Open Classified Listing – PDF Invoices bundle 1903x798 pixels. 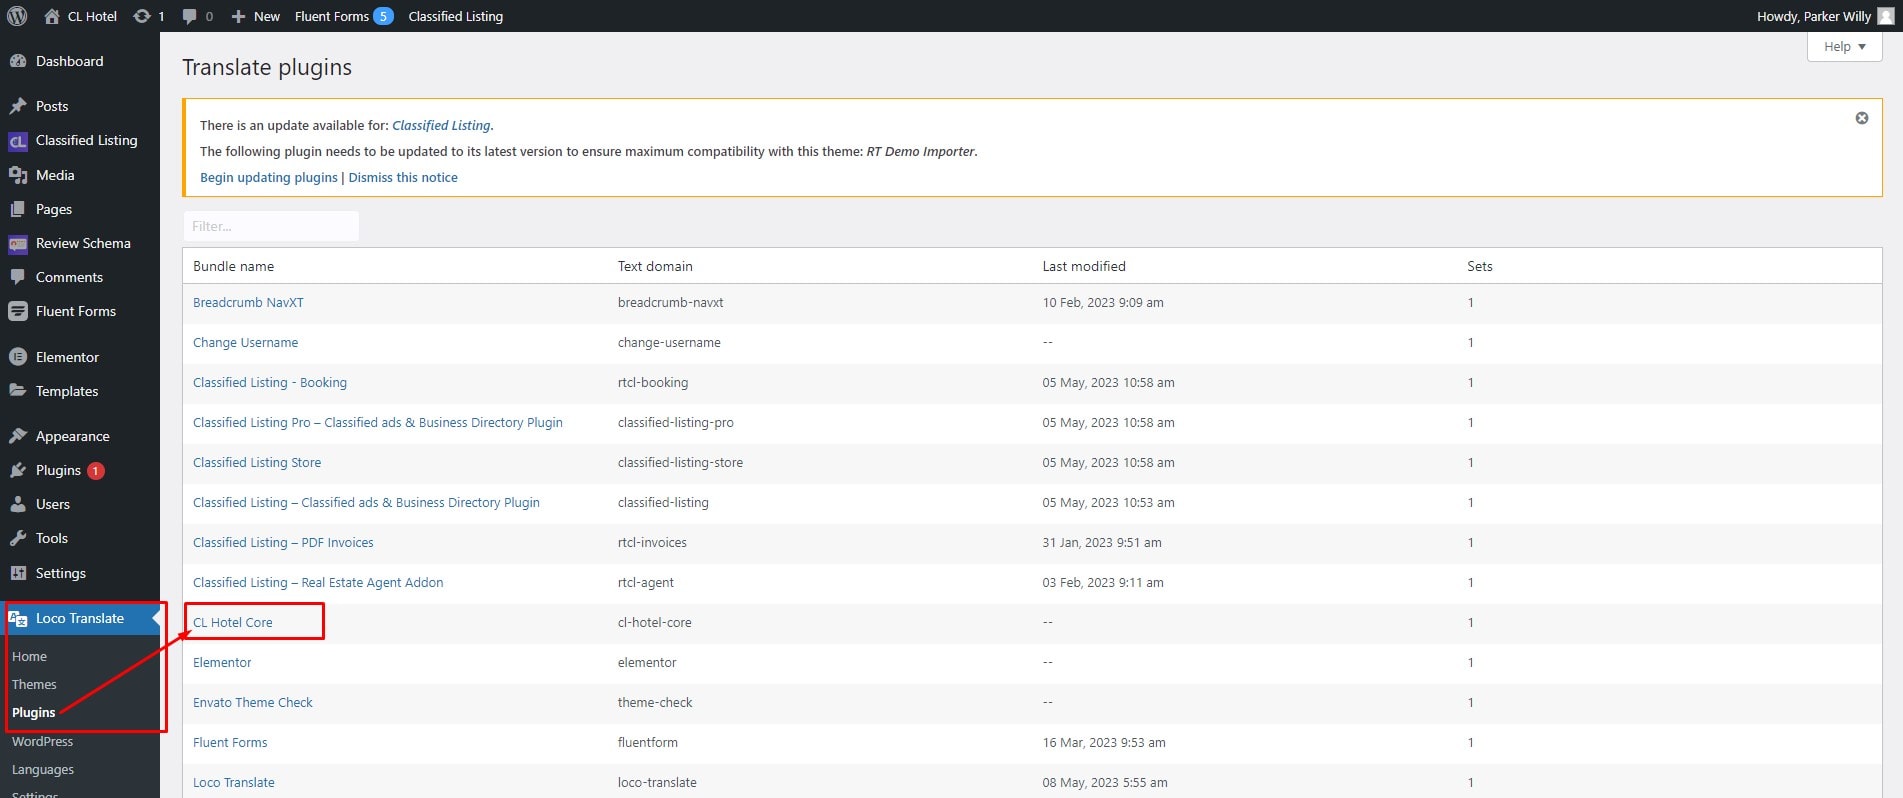[283, 542]
